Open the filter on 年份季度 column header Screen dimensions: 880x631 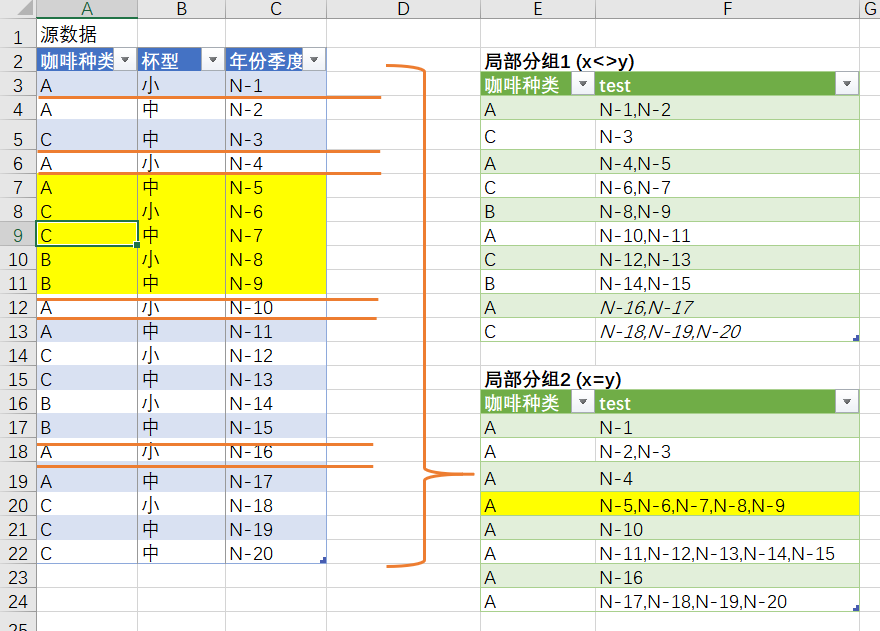click(x=314, y=60)
